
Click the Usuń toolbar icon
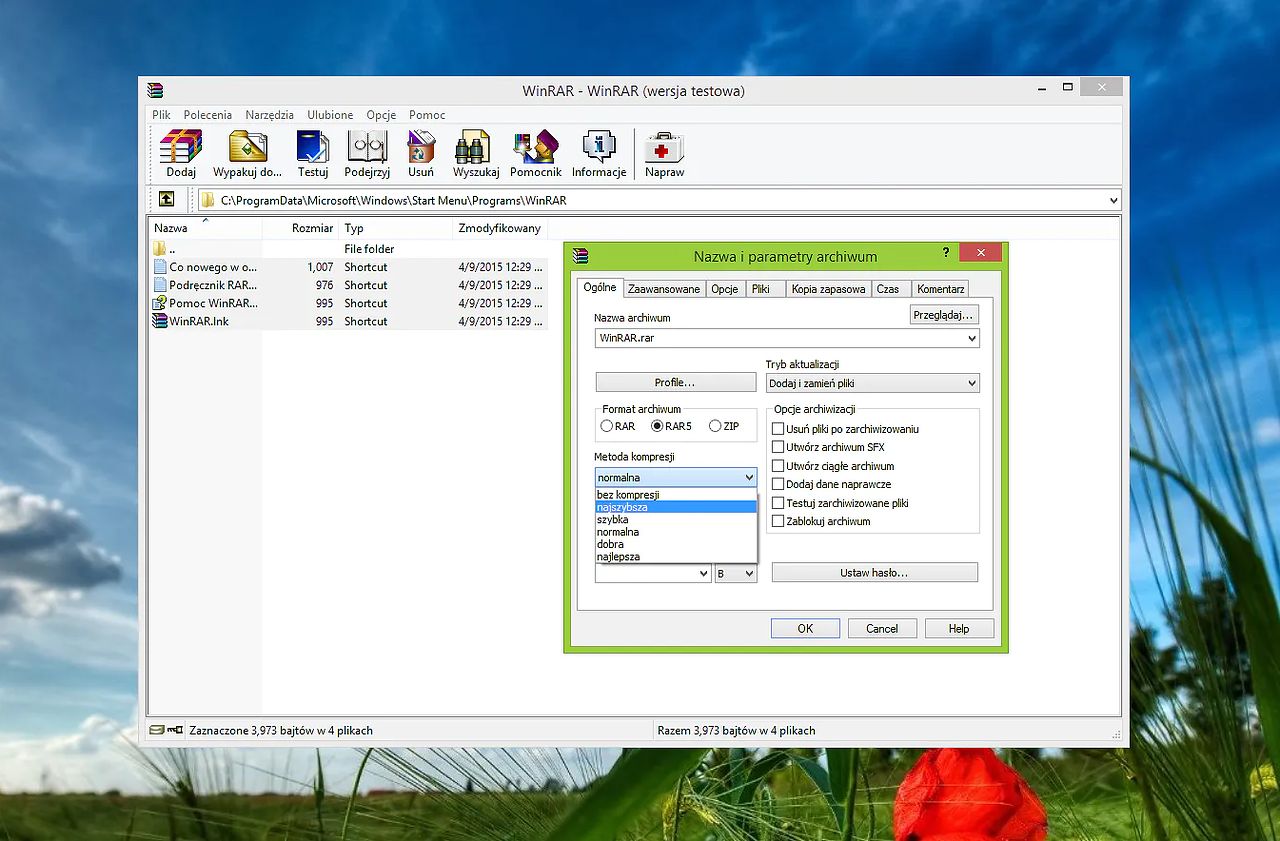click(421, 147)
